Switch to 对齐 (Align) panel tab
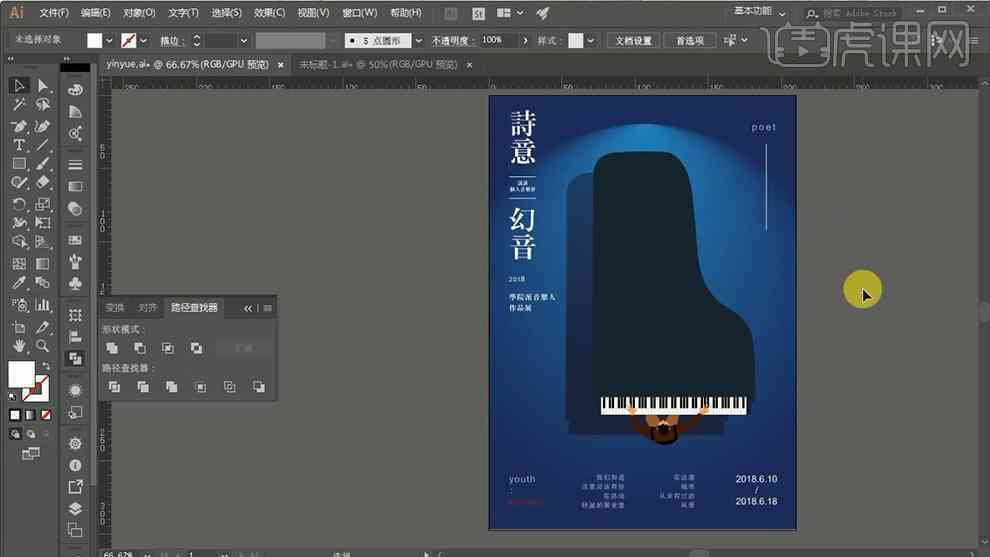990x557 pixels. tap(147, 308)
